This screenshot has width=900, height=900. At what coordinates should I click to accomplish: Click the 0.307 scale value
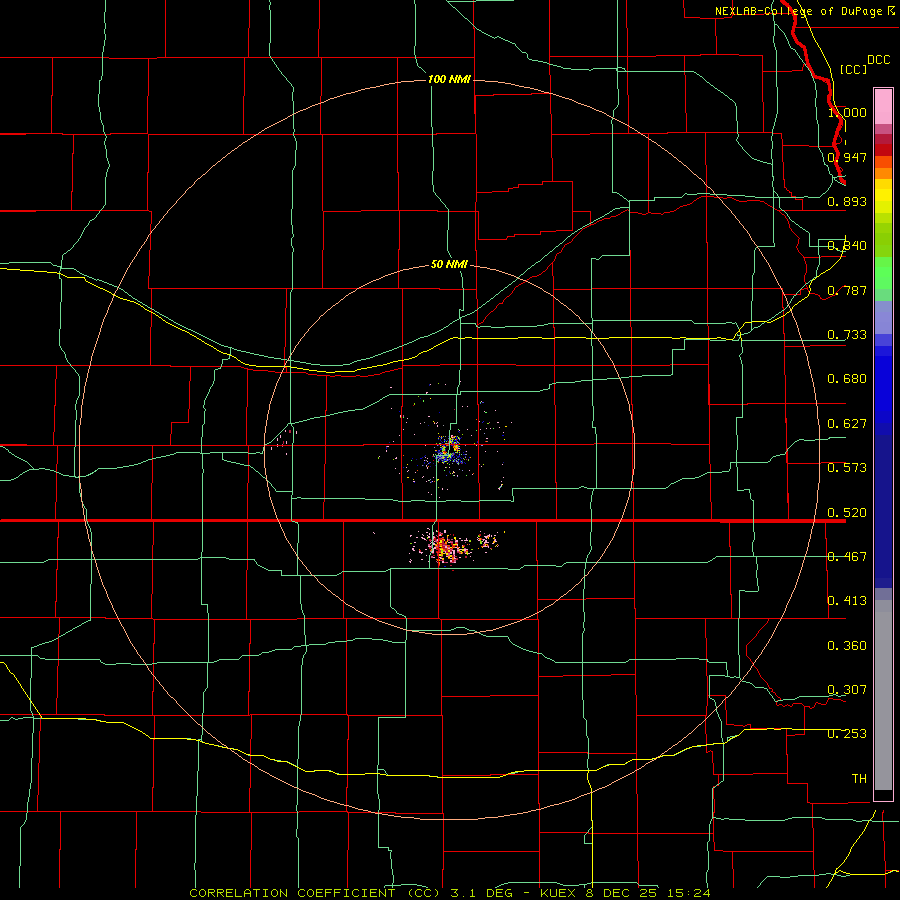click(x=847, y=689)
